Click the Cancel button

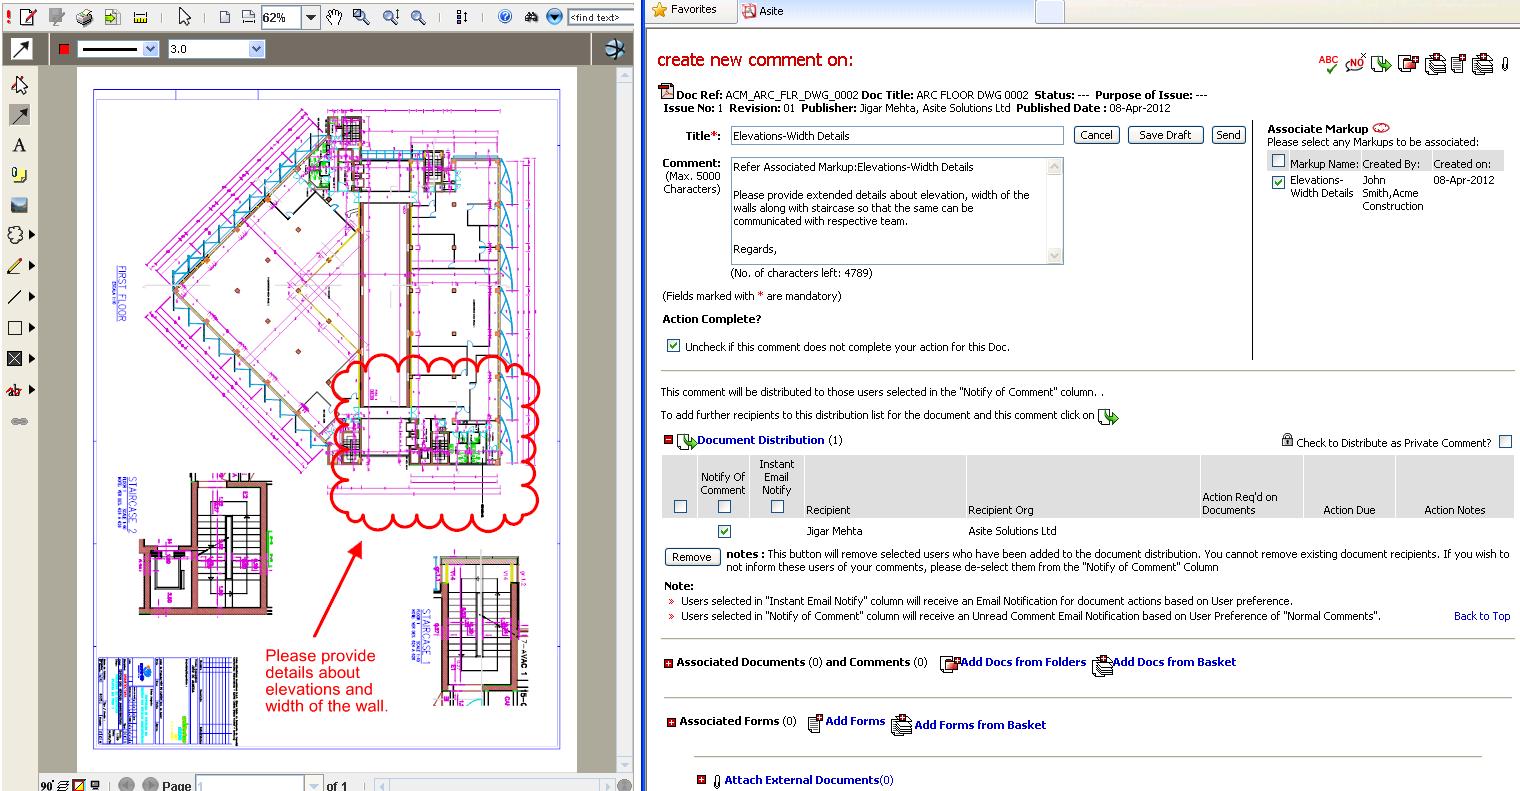pyautogui.click(x=1097, y=135)
